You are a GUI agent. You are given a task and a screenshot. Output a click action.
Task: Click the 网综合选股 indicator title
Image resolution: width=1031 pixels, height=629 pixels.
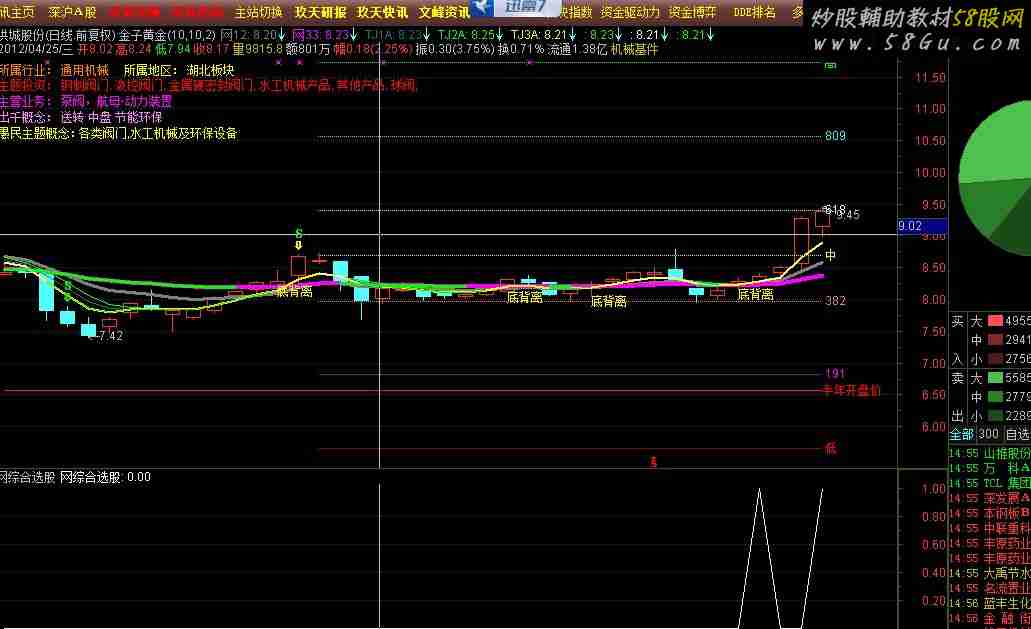pyautogui.click(x=27, y=477)
